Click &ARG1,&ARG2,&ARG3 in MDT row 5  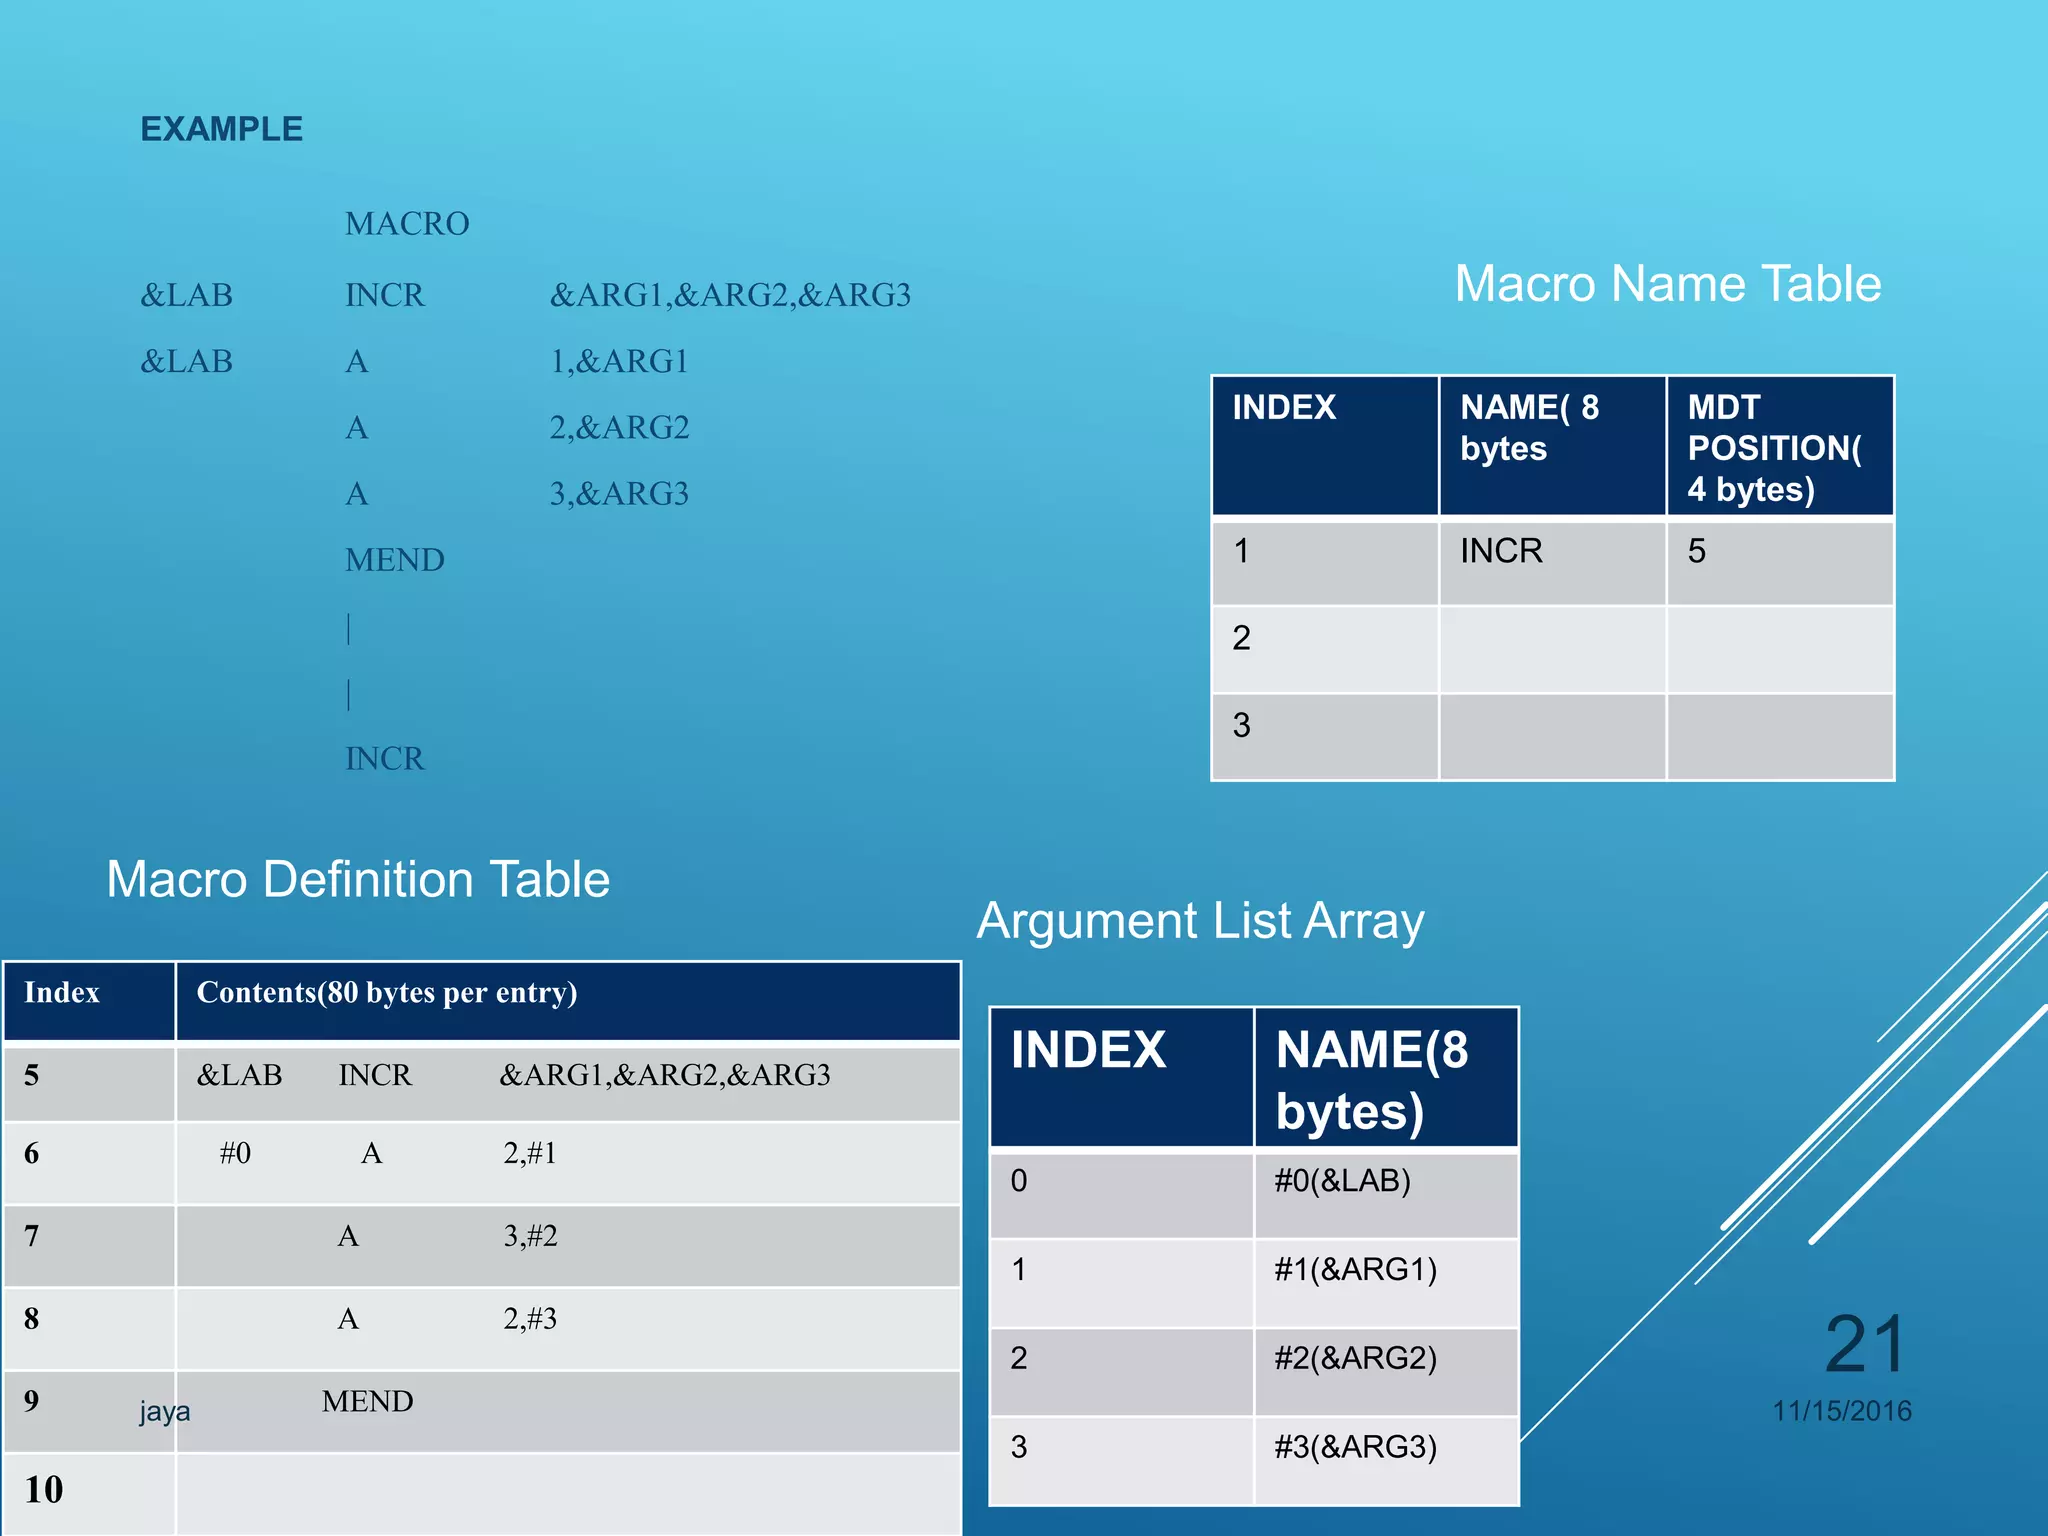point(665,1075)
